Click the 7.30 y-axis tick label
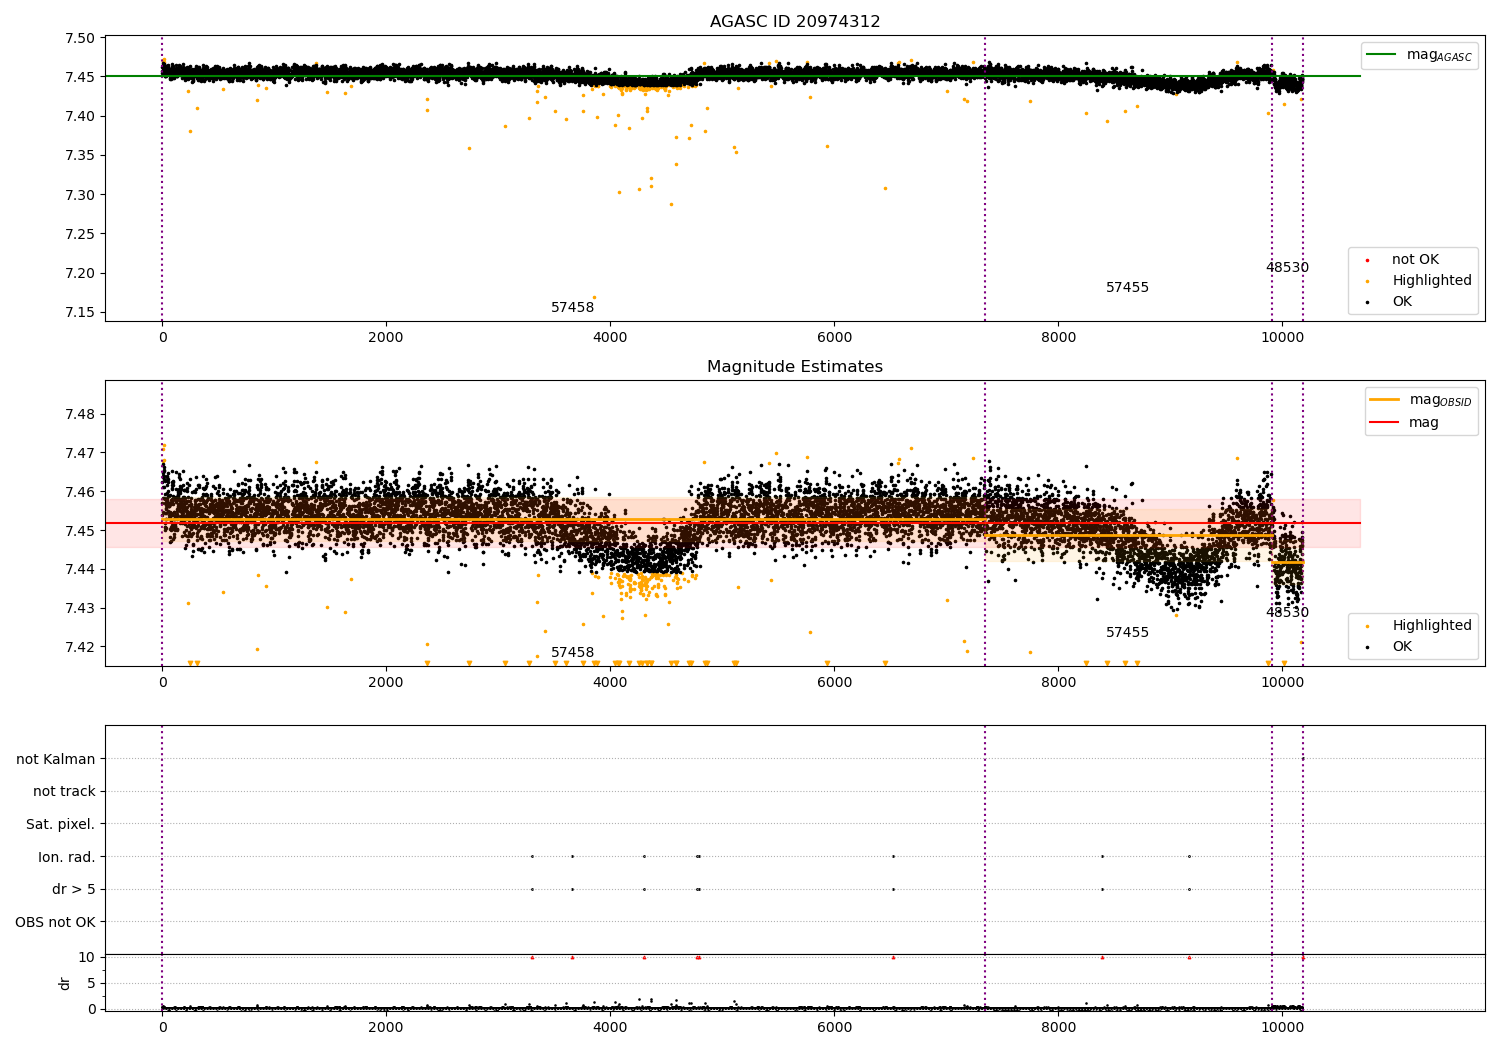1500x1050 pixels. coord(80,195)
